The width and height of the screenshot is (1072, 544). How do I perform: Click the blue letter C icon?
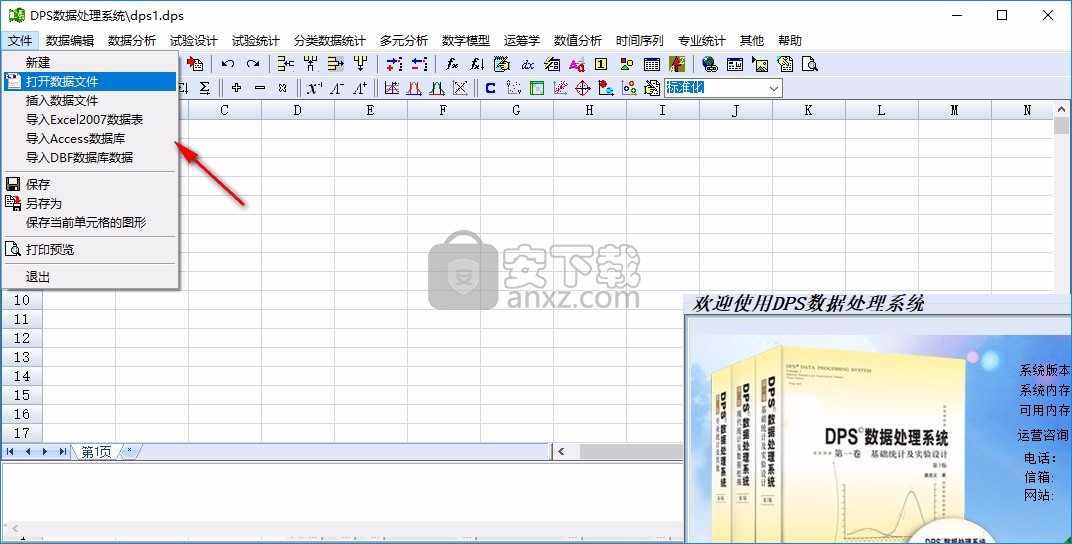click(490, 87)
